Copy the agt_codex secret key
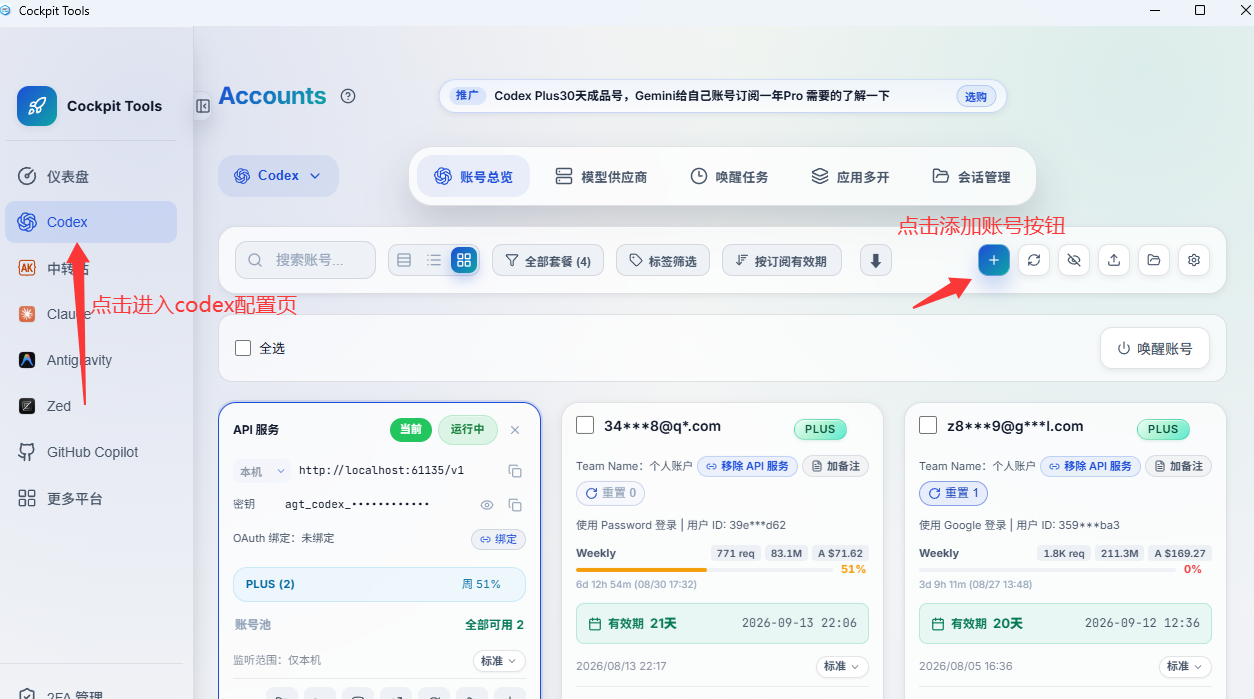The width and height of the screenshot is (1254, 699). (515, 505)
